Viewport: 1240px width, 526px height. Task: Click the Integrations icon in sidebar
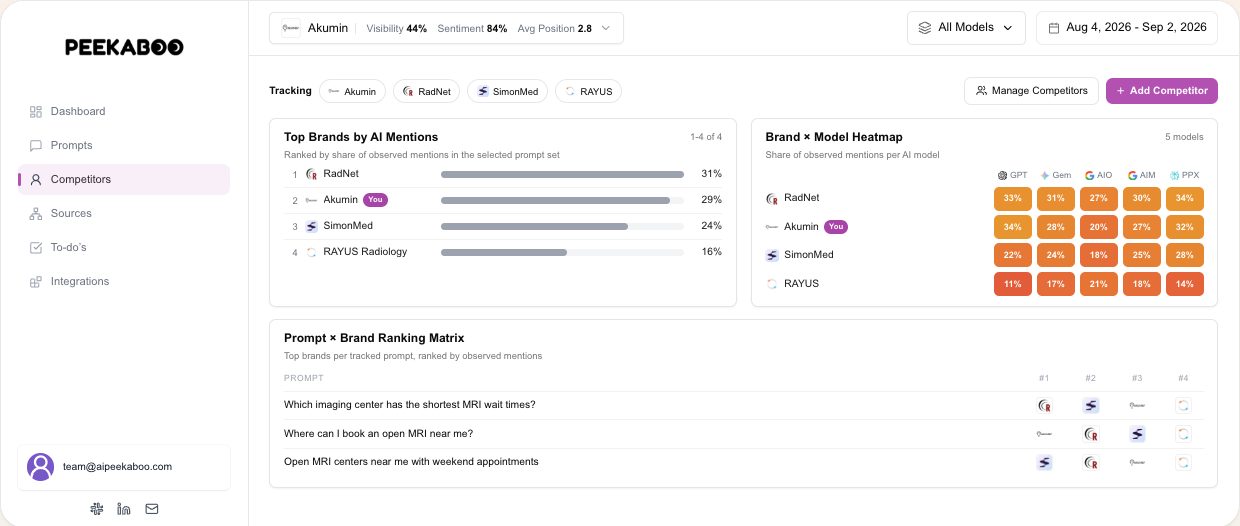click(36, 281)
